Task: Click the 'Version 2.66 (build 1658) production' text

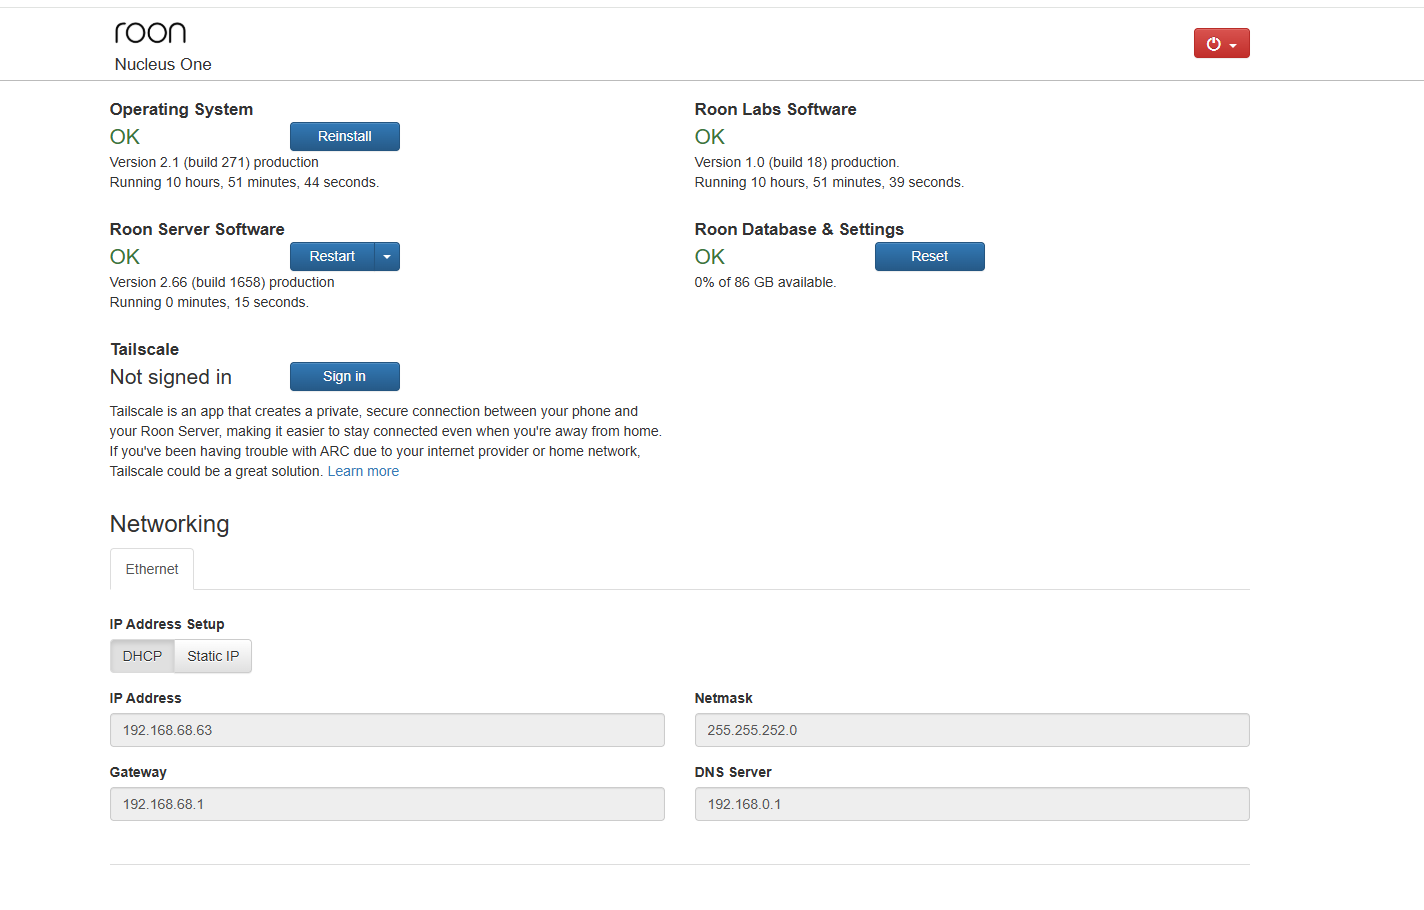Action: click(222, 282)
